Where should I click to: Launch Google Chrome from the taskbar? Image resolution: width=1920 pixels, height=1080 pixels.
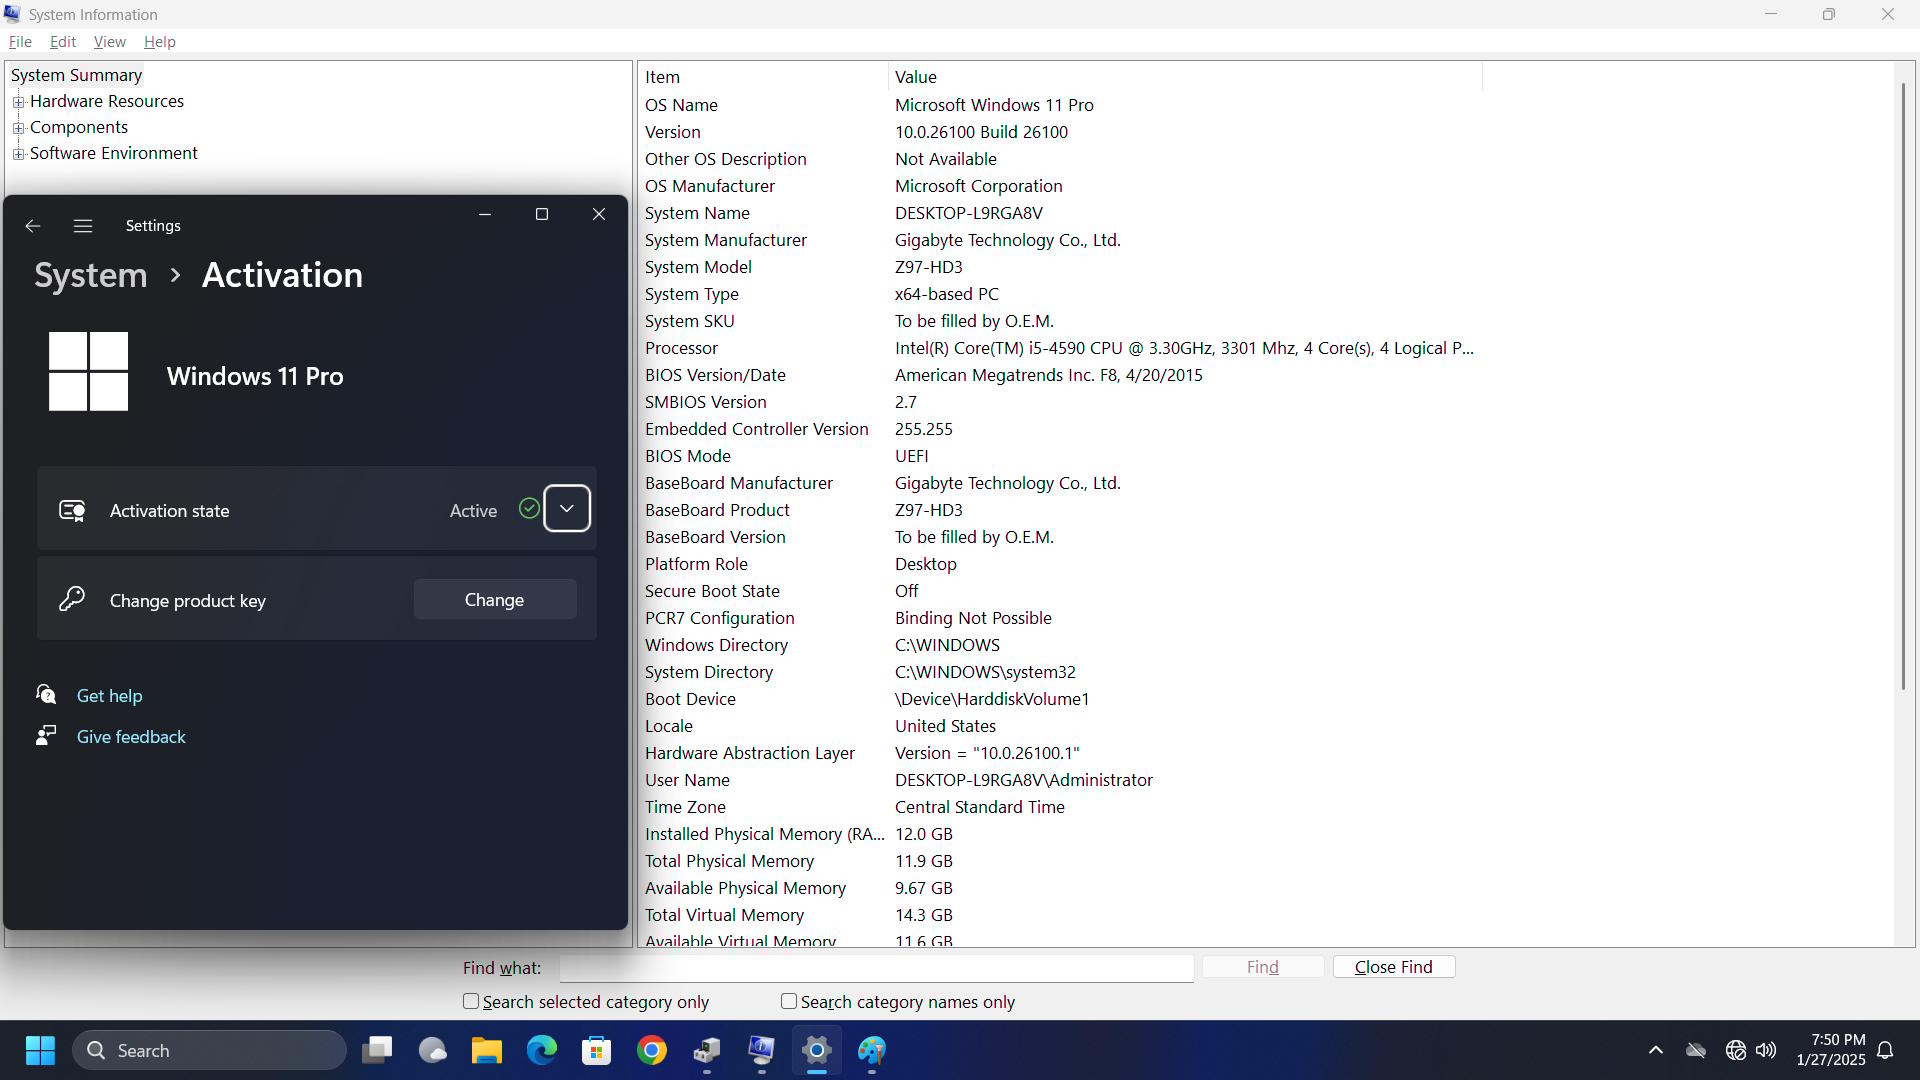tap(652, 1050)
